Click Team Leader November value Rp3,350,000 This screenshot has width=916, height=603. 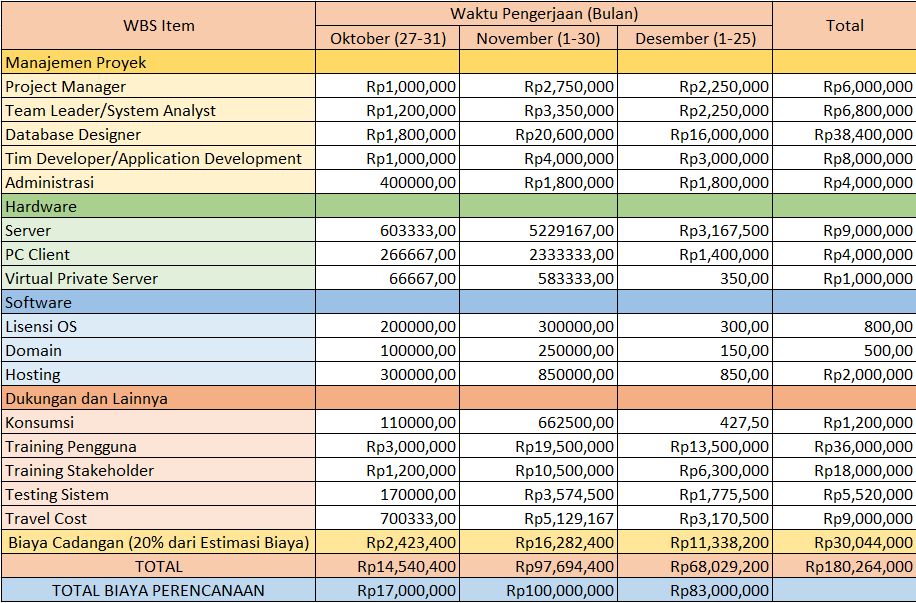pyautogui.click(x=539, y=110)
